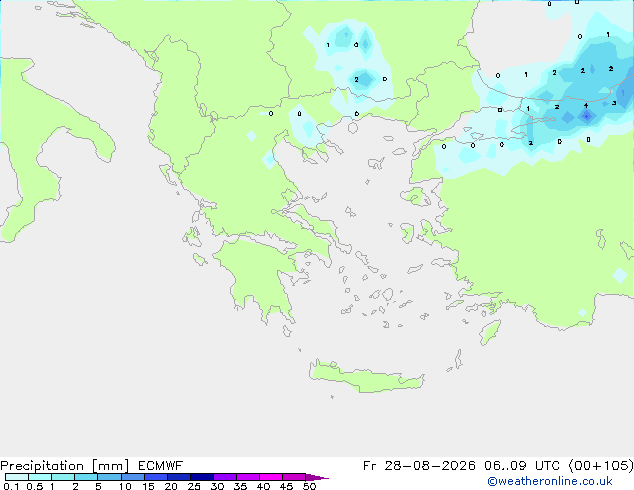This screenshot has height=490, width=634.
Task: Click the '45' legend scale label
Action: (x=286, y=486)
